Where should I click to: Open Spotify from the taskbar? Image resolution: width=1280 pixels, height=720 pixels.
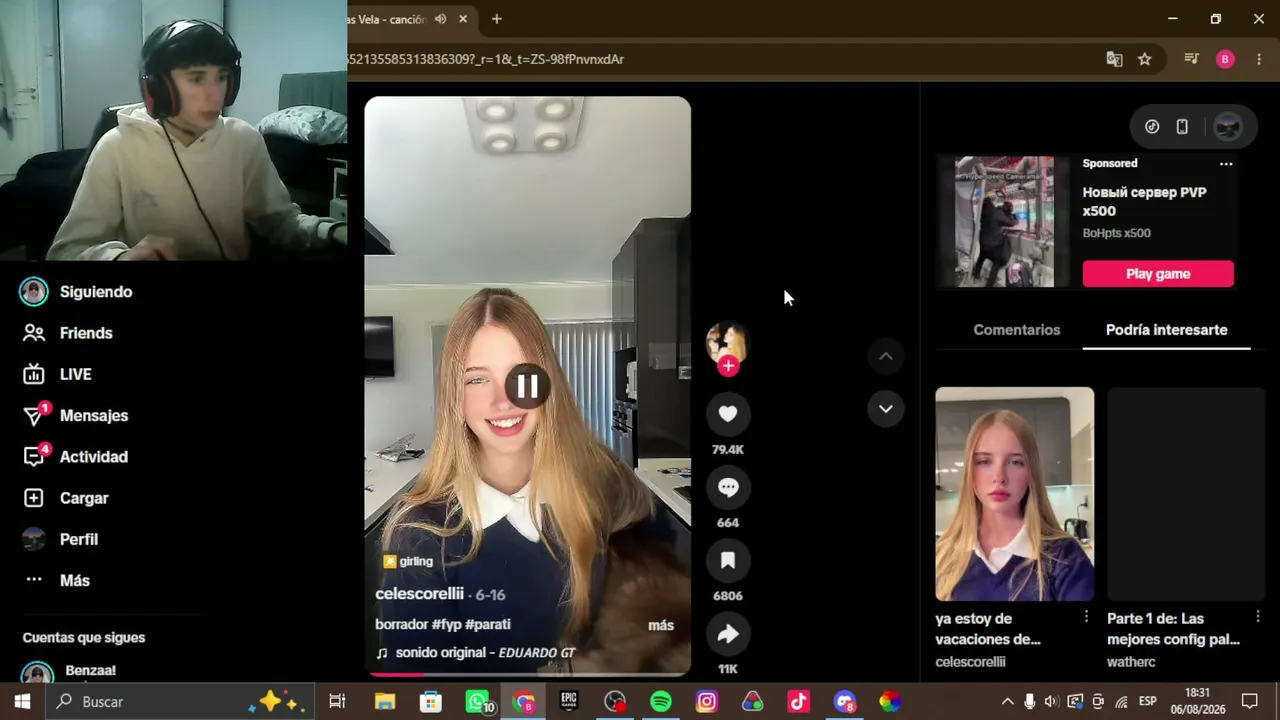(661, 702)
